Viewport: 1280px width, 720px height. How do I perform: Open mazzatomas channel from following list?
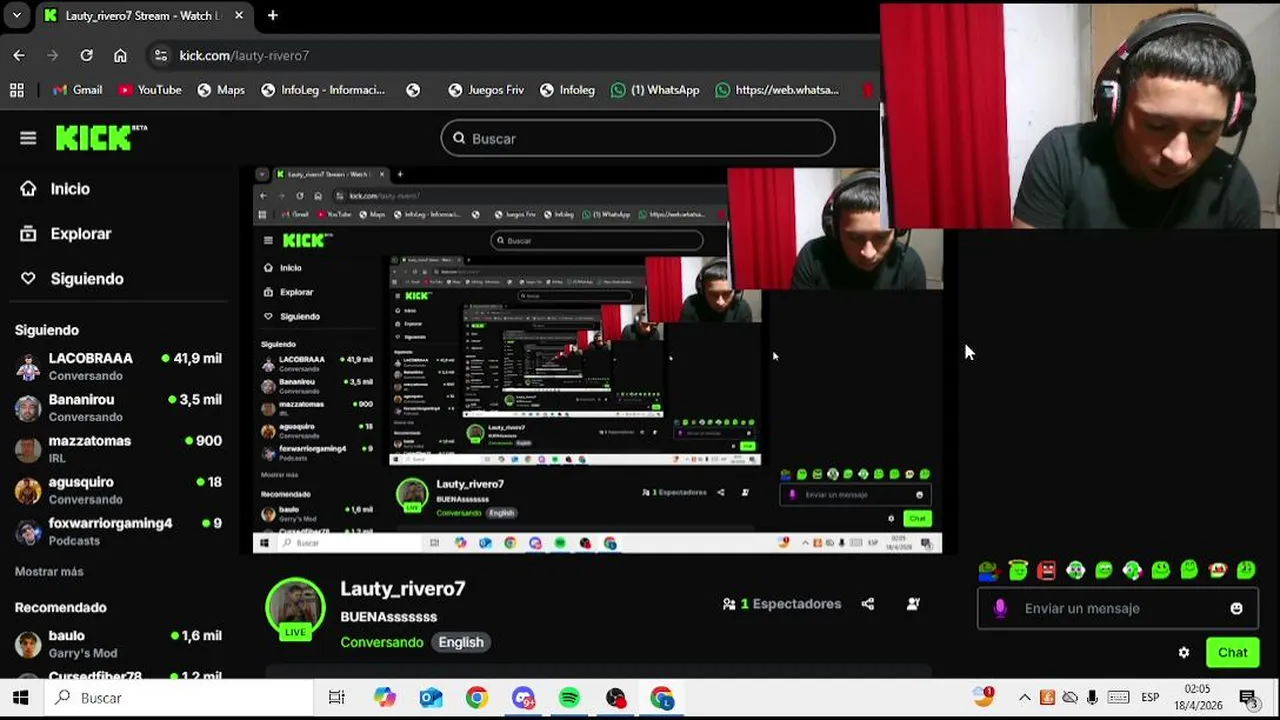pos(118,449)
